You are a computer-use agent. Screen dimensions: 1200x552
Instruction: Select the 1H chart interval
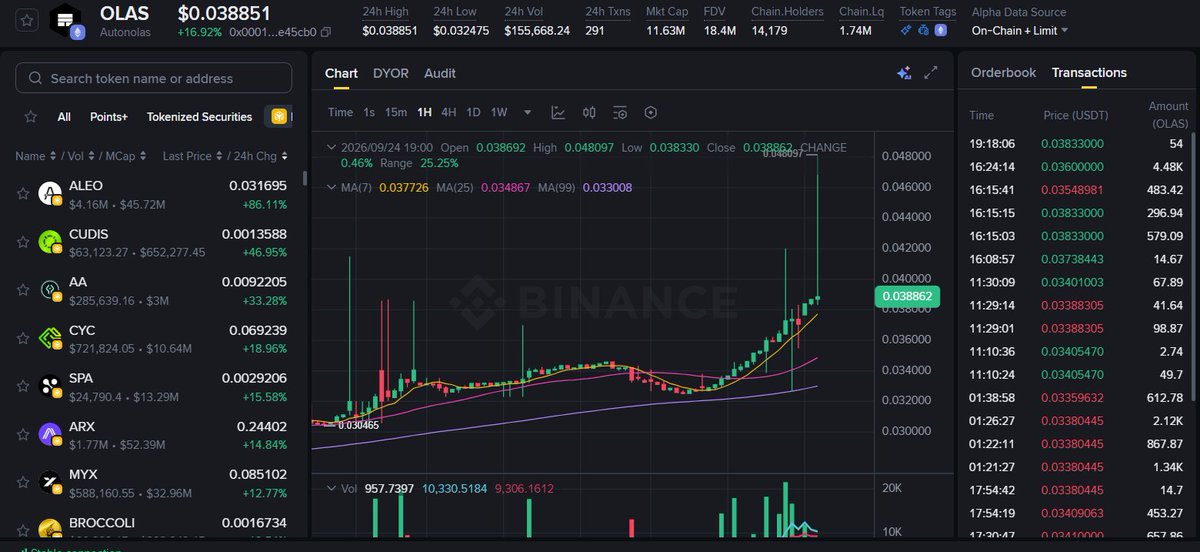click(x=425, y=112)
